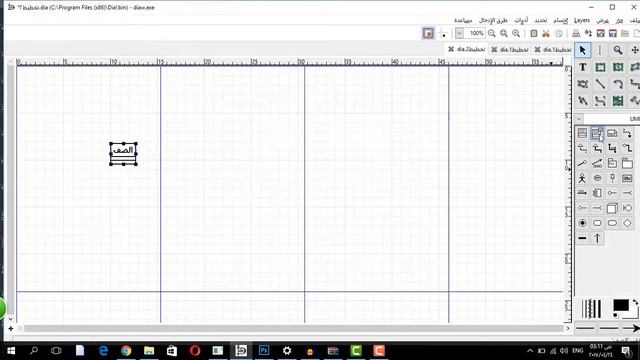Choose the UML Fork thick bar
Screen dimensions: 640x360
click(x=582, y=238)
